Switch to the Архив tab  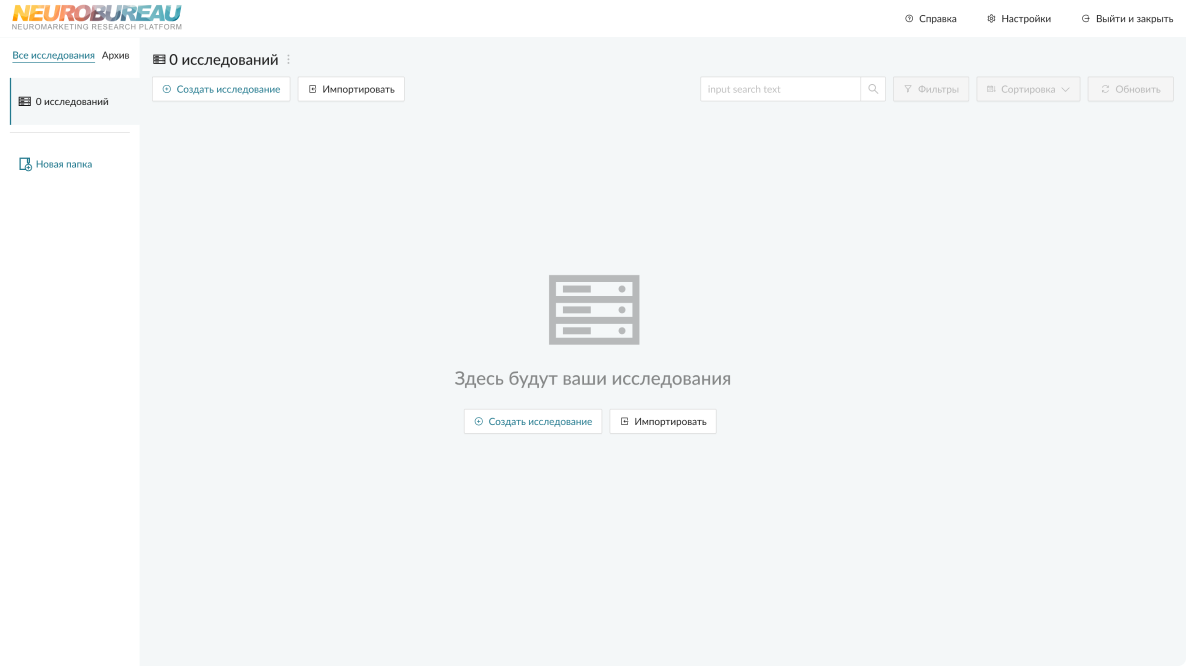click(x=116, y=55)
